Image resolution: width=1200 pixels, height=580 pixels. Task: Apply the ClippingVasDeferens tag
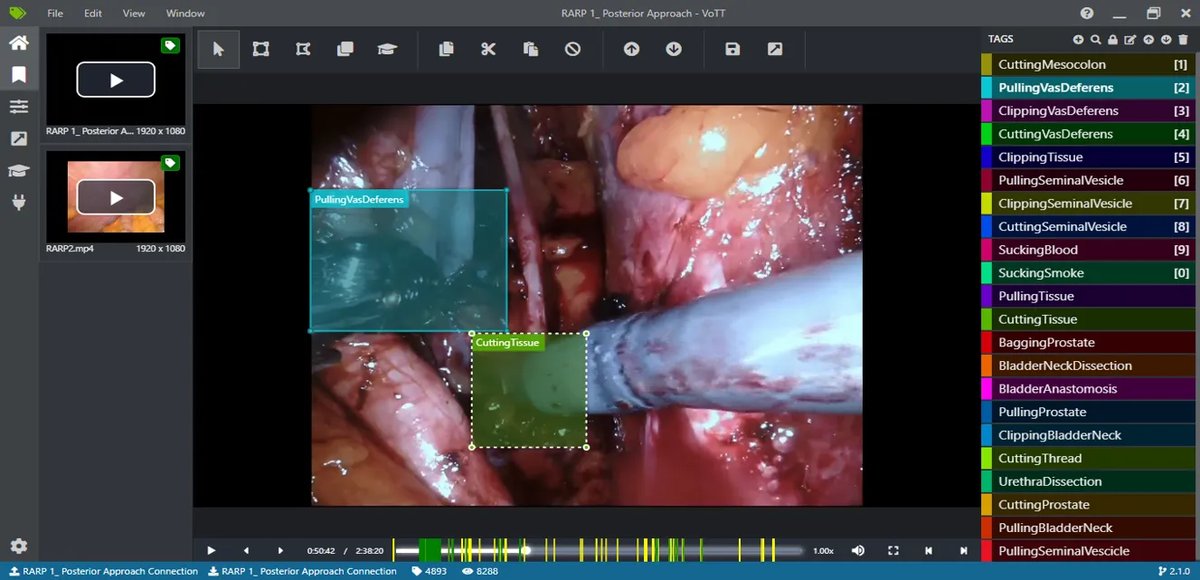coord(1087,110)
